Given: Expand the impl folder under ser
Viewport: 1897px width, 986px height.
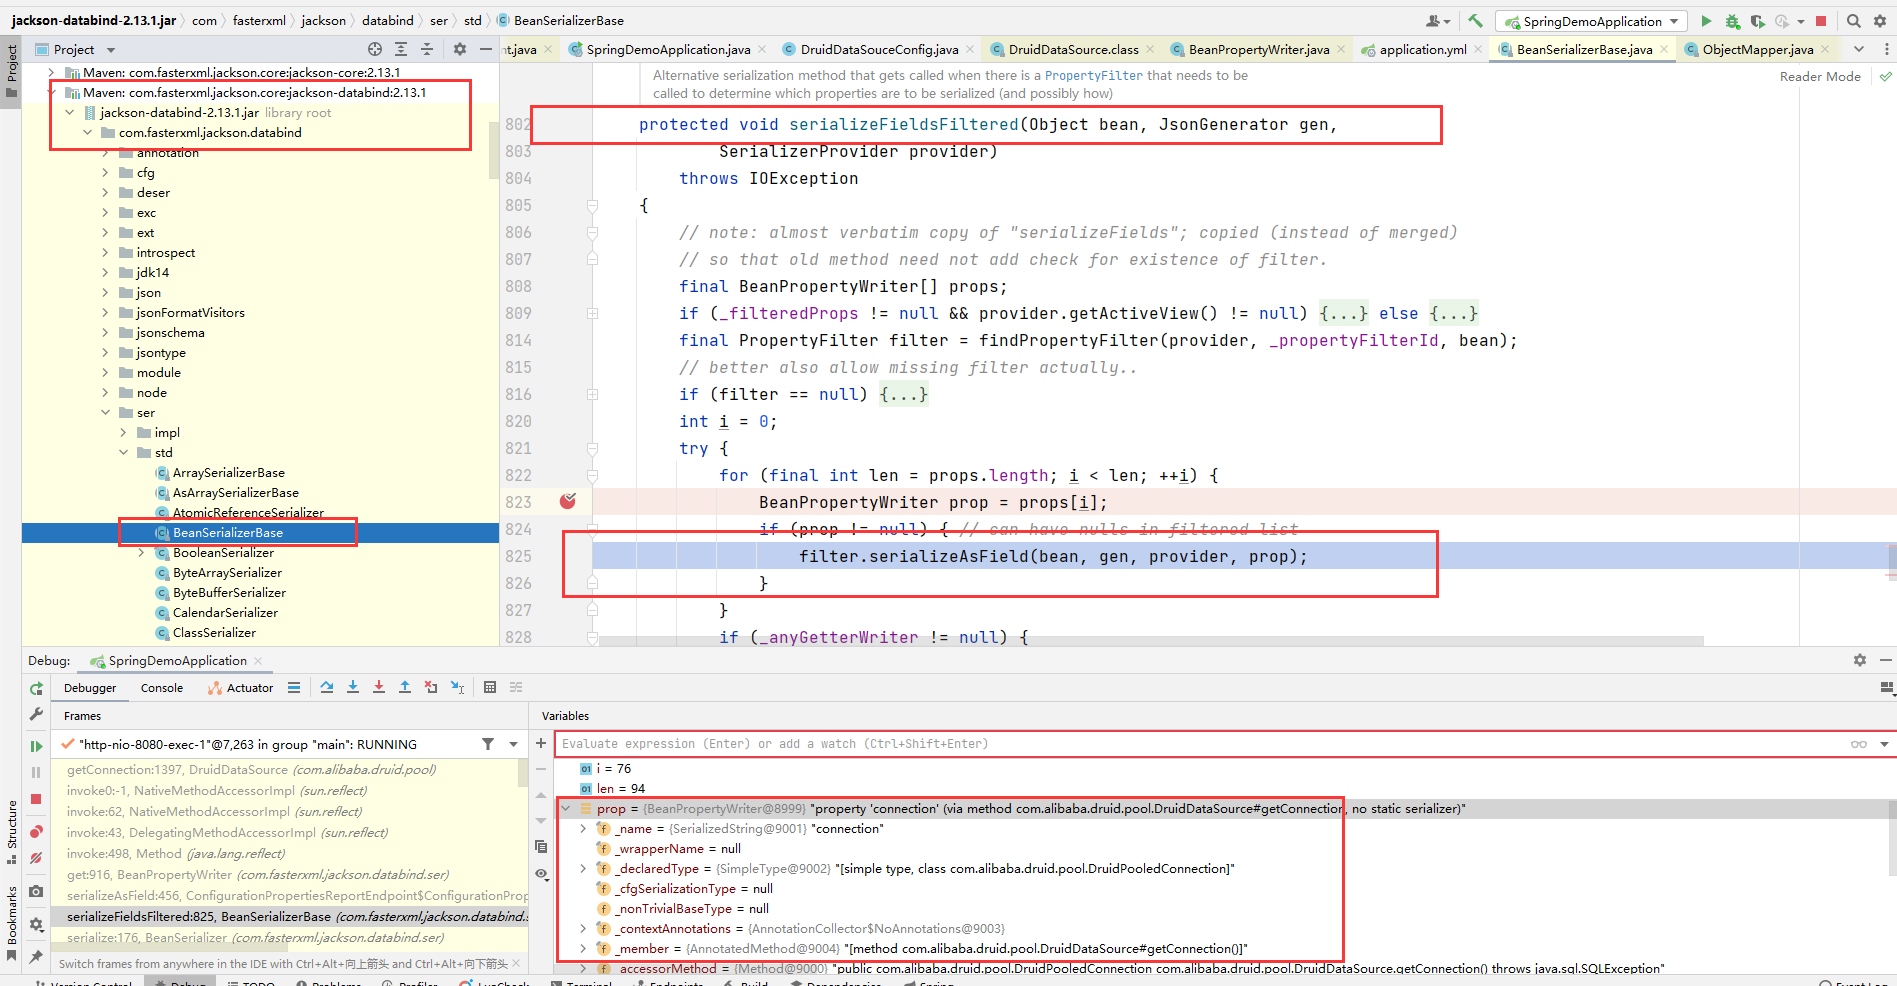Looking at the screenshot, I should pyautogui.click(x=123, y=433).
